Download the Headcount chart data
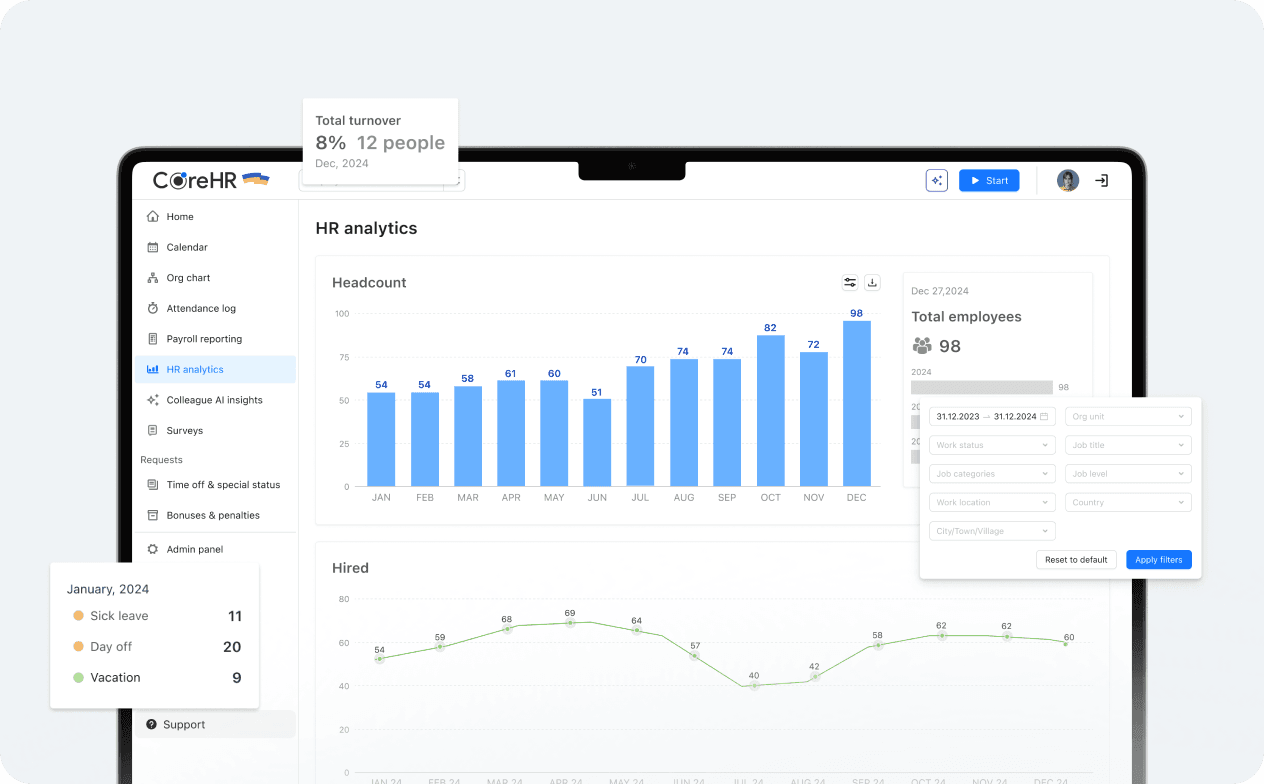The height and width of the screenshot is (784, 1264). click(872, 283)
